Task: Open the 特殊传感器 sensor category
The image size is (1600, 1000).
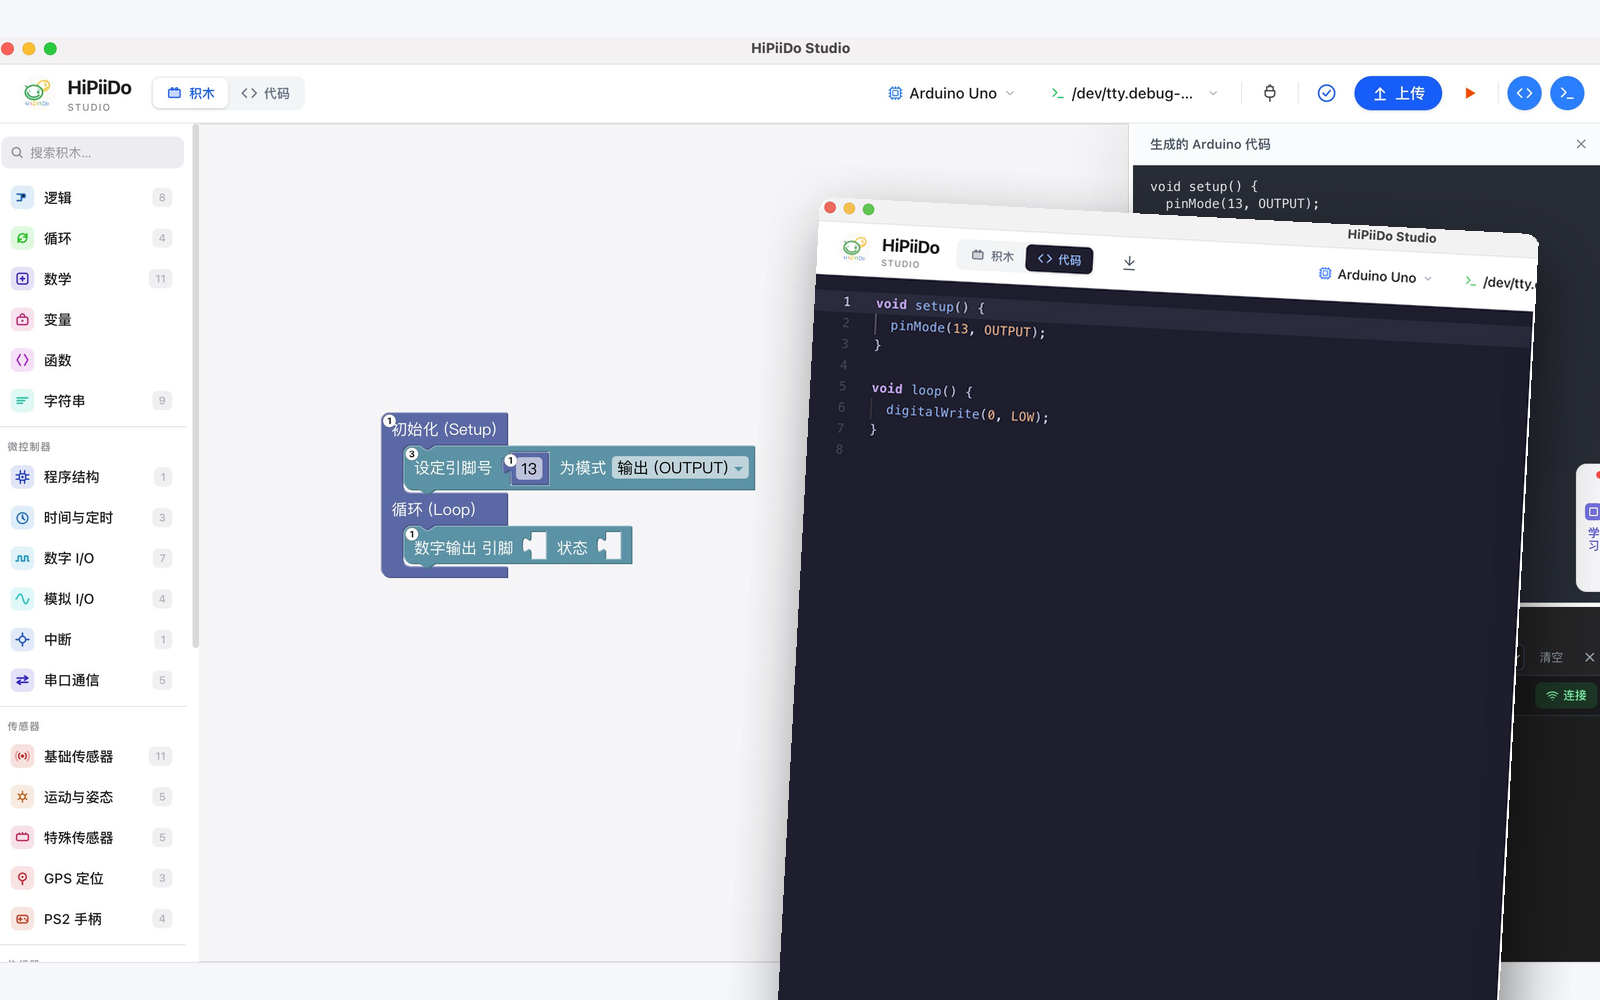Action: point(92,837)
